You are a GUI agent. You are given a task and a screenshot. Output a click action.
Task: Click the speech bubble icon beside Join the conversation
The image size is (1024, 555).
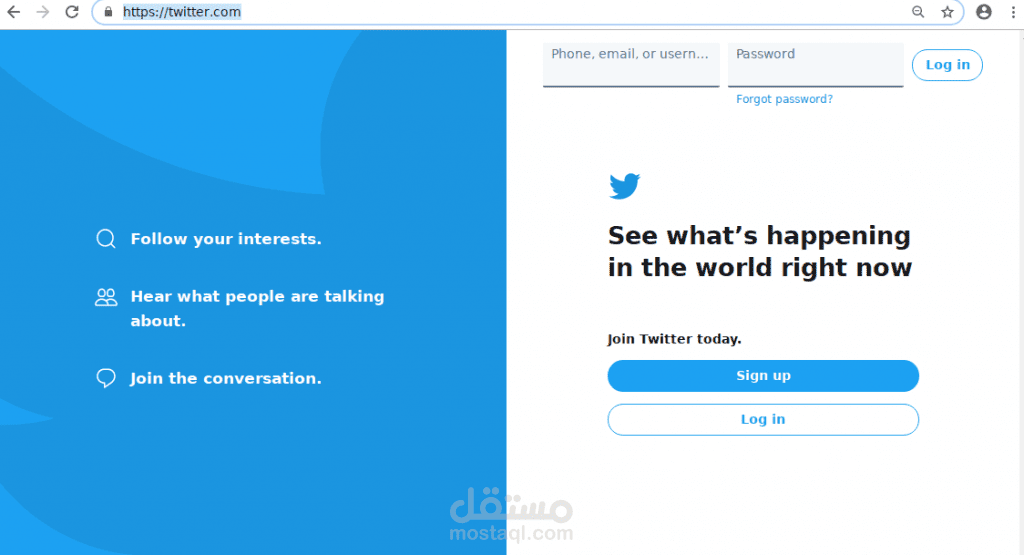(x=106, y=378)
